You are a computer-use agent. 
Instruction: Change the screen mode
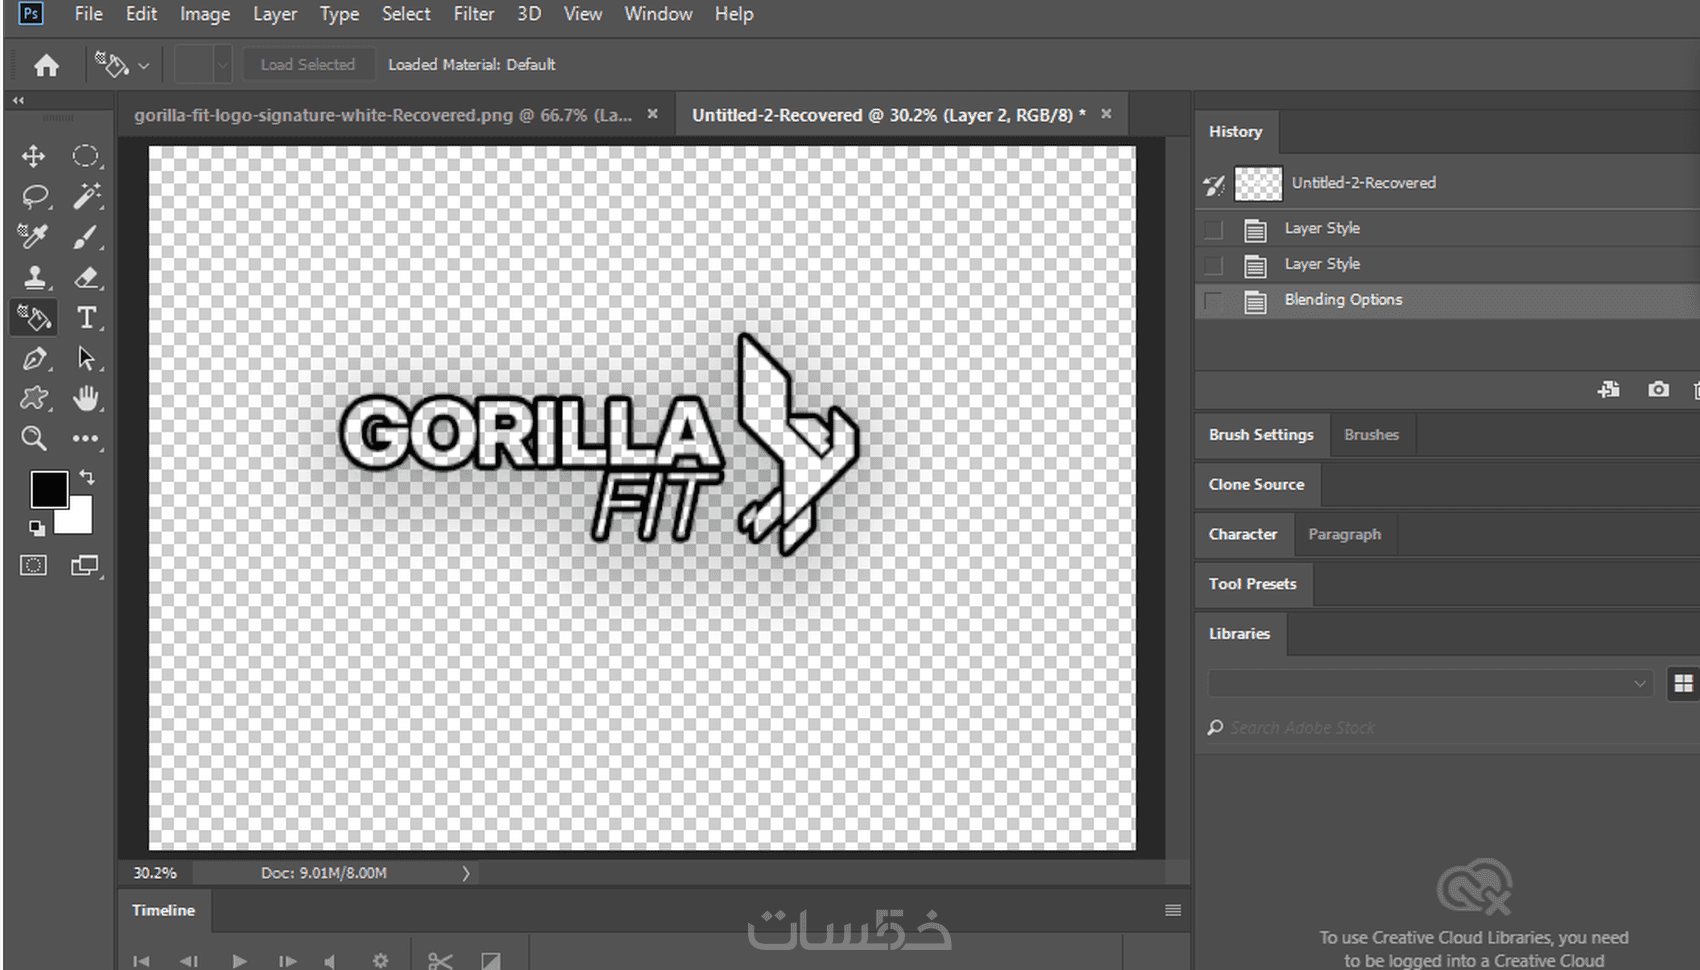click(86, 566)
